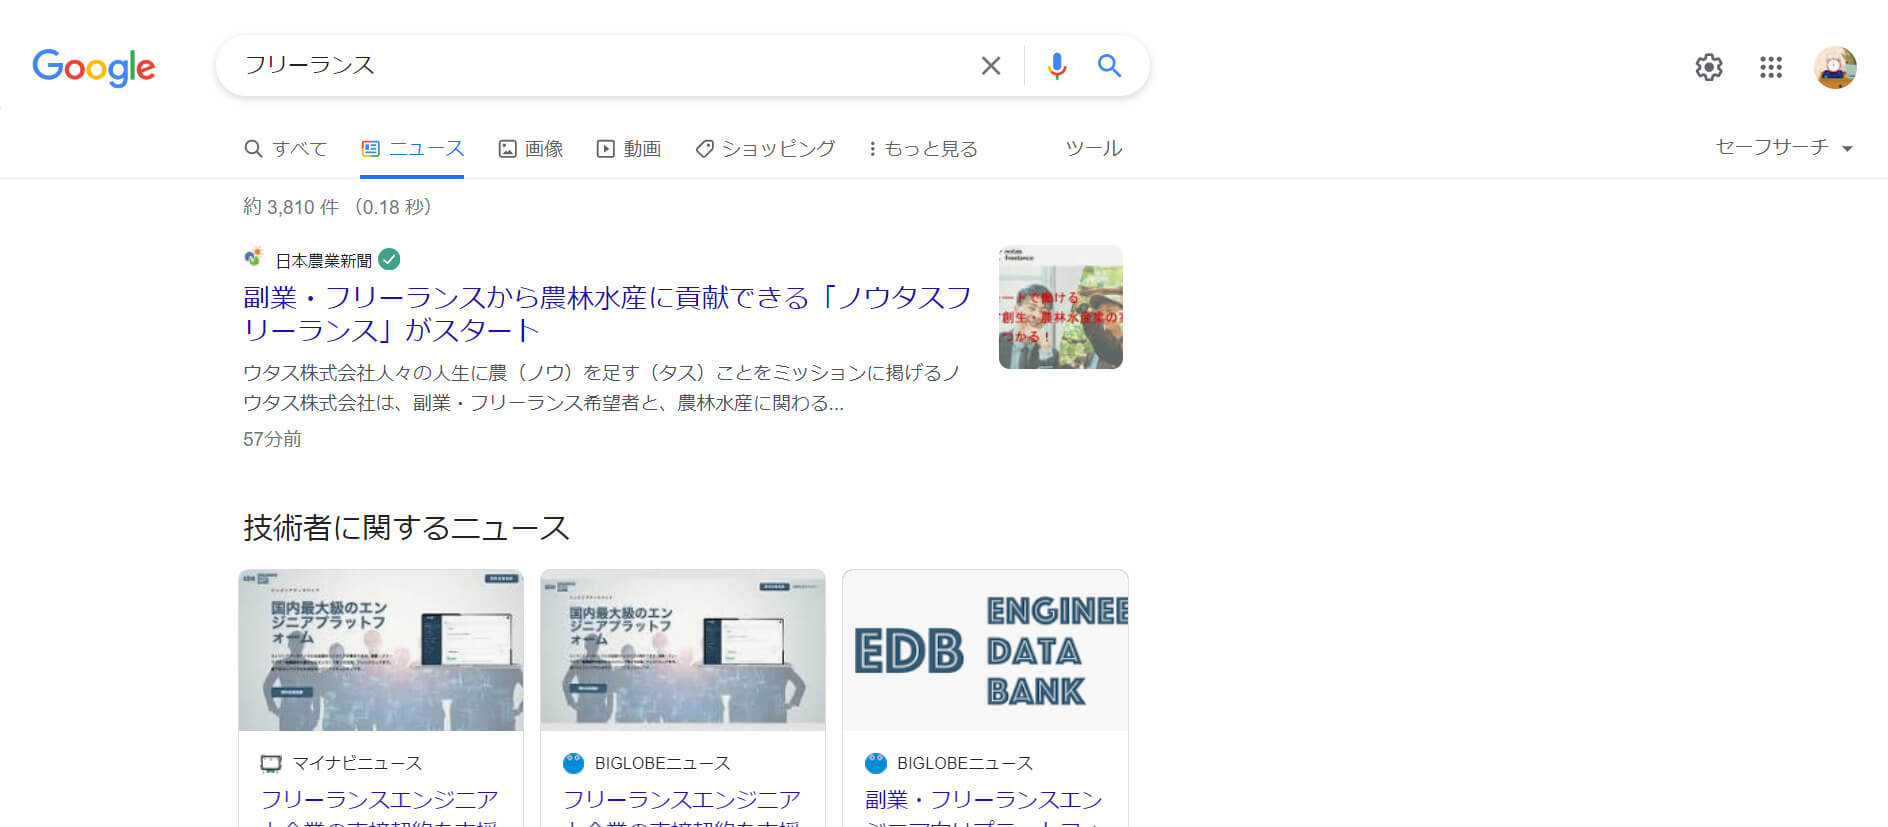Click the 57分前 timestamp
1888x827 pixels.
point(272,439)
